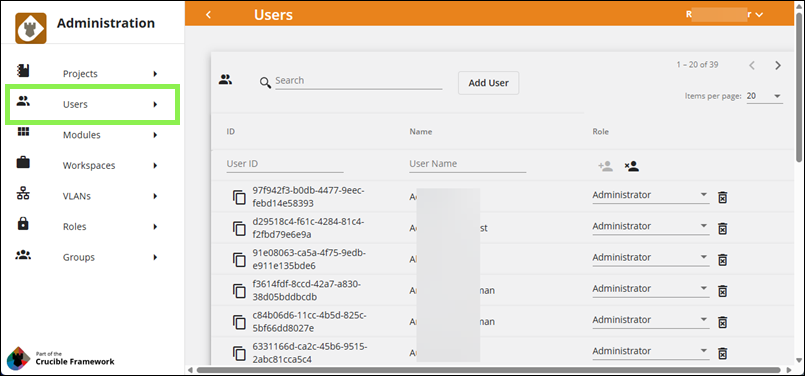Screen dimensions: 805x376
Task: Click the Projects notebook icon in sidebar
Action: pos(23,70)
